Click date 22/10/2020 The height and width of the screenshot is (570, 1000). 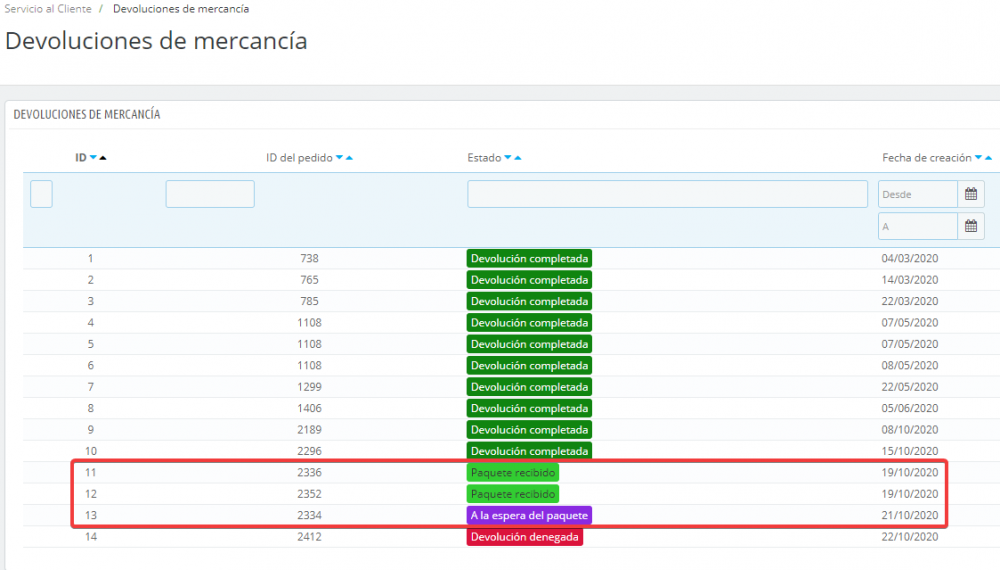(x=909, y=537)
